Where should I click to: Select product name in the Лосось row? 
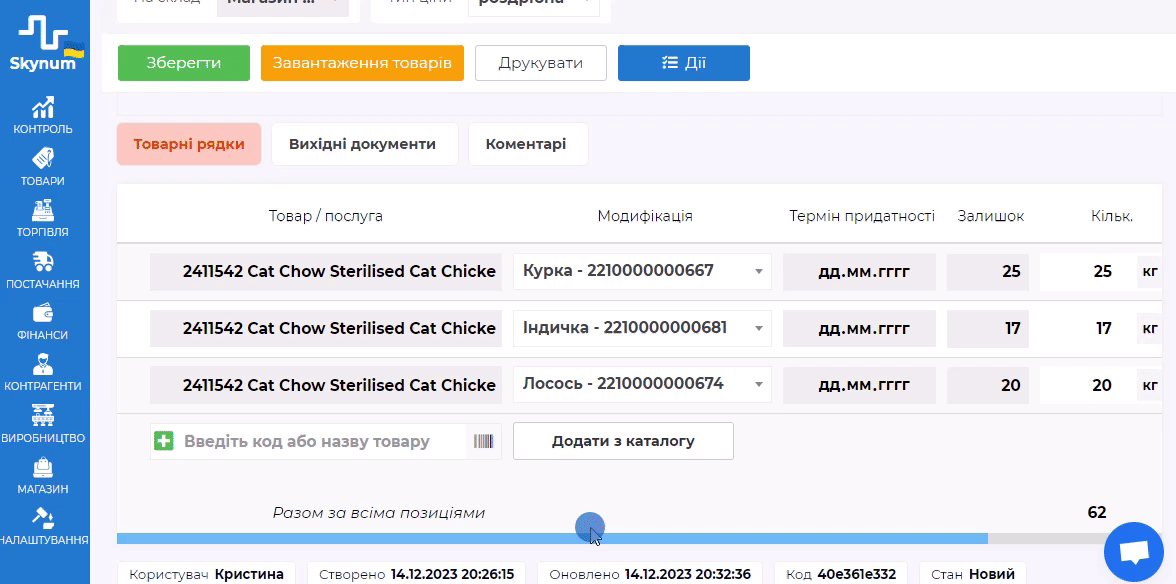click(x=326, y=385)
